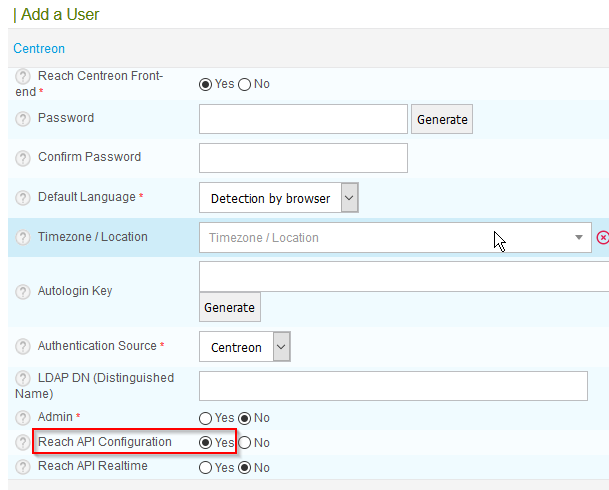
Task: Open help icon next to Reach API Realtime
Action: 23,467
